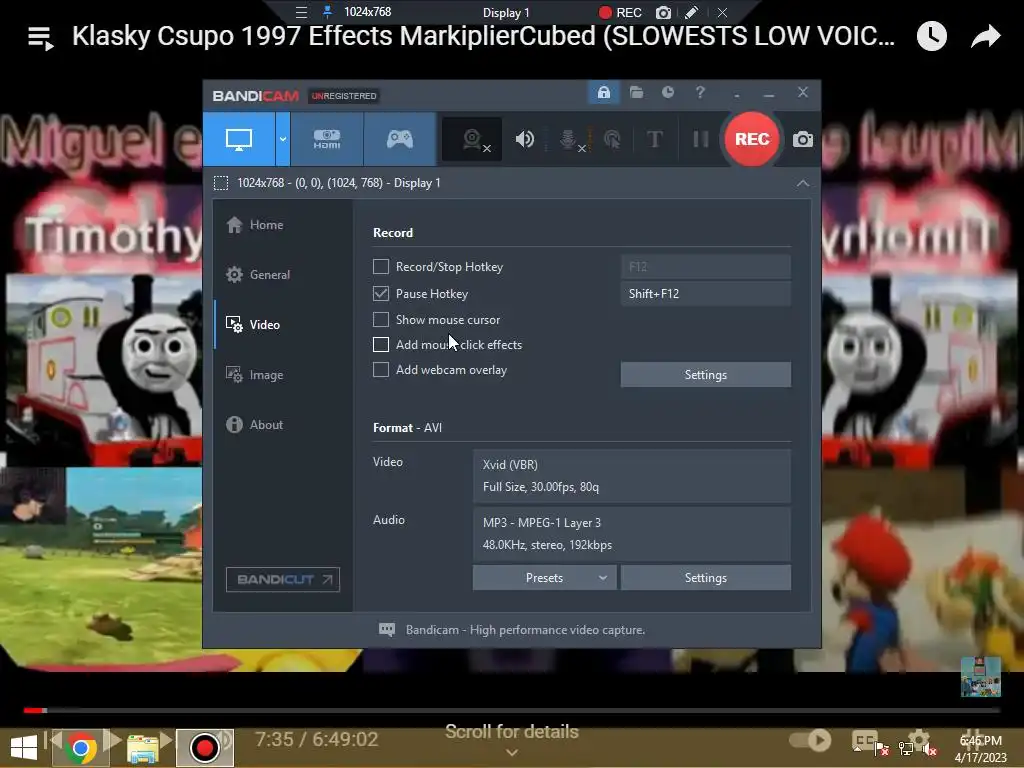1024x768 pixels.
Task: Close the top recording bar with X
Action: (x=722, y=12)
